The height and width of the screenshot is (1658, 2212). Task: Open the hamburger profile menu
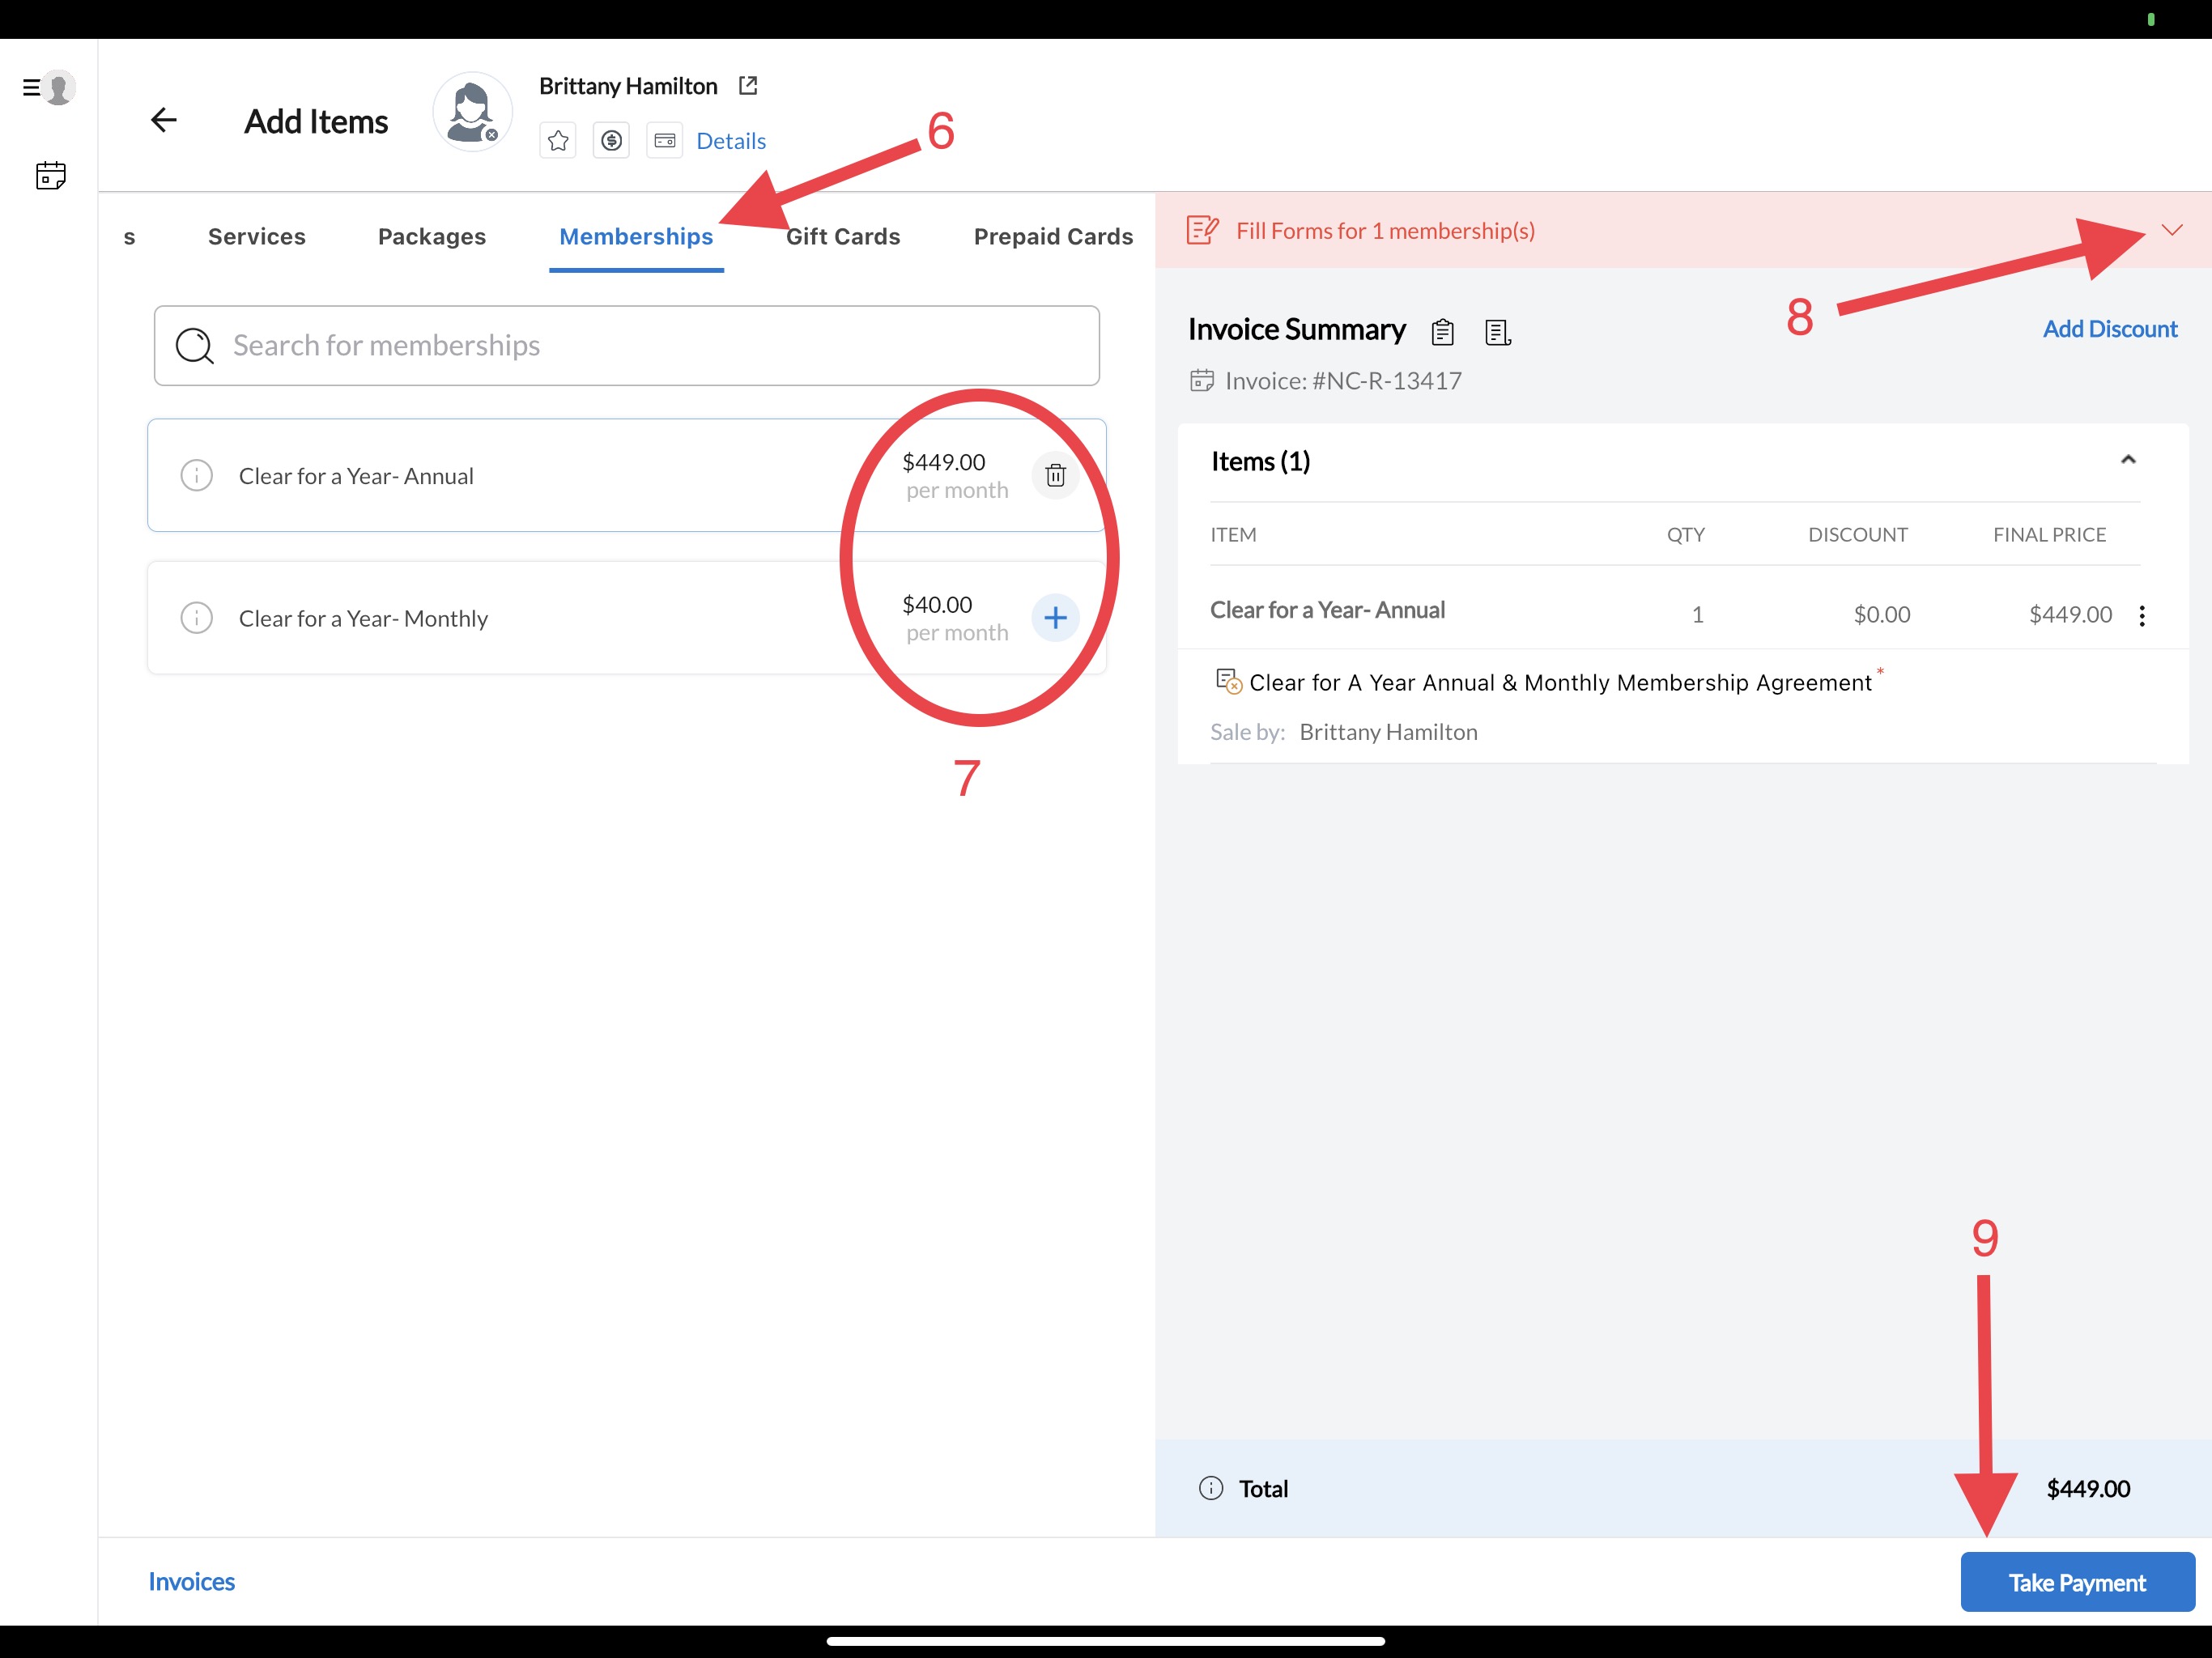click(49, 88)
